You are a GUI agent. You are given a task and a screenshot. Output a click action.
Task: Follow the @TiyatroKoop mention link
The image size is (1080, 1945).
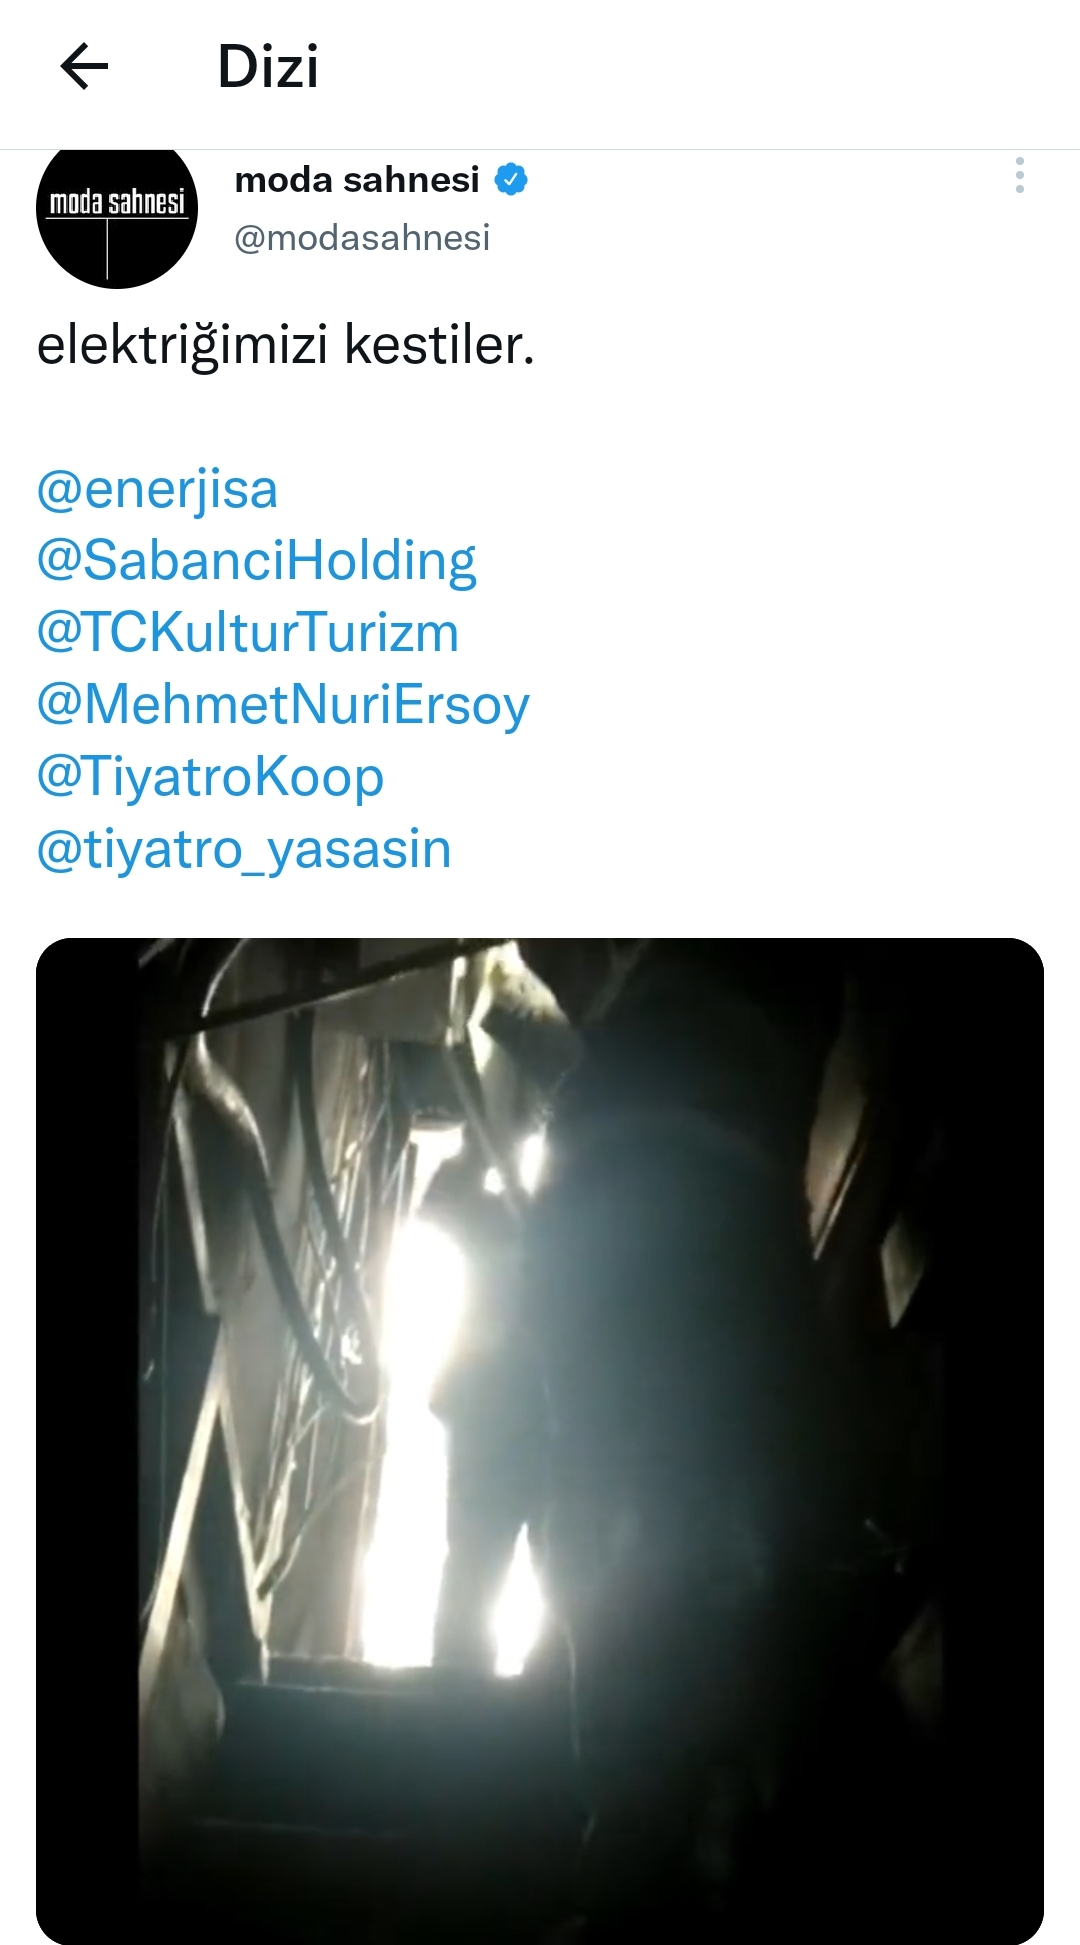[210, 777]
